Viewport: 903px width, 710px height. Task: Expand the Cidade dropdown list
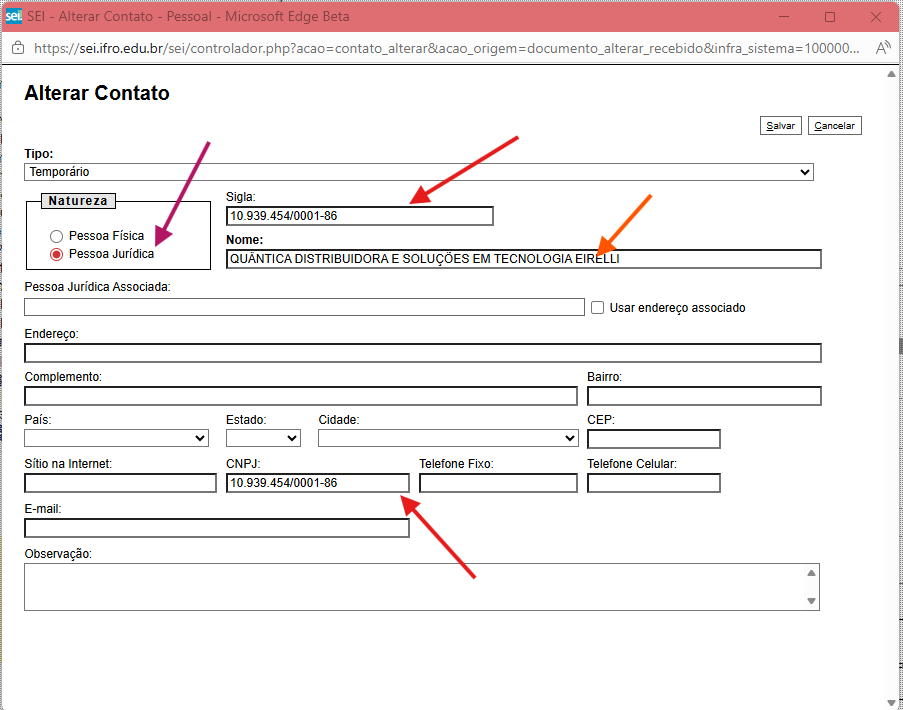point(447,438)
